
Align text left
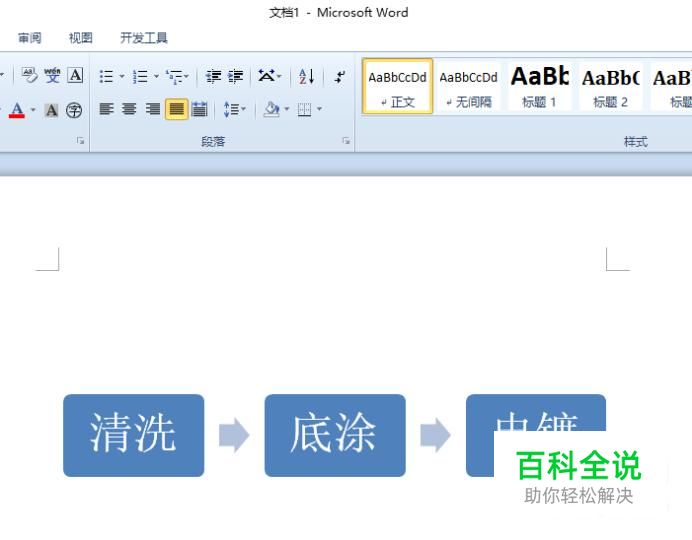106,109
